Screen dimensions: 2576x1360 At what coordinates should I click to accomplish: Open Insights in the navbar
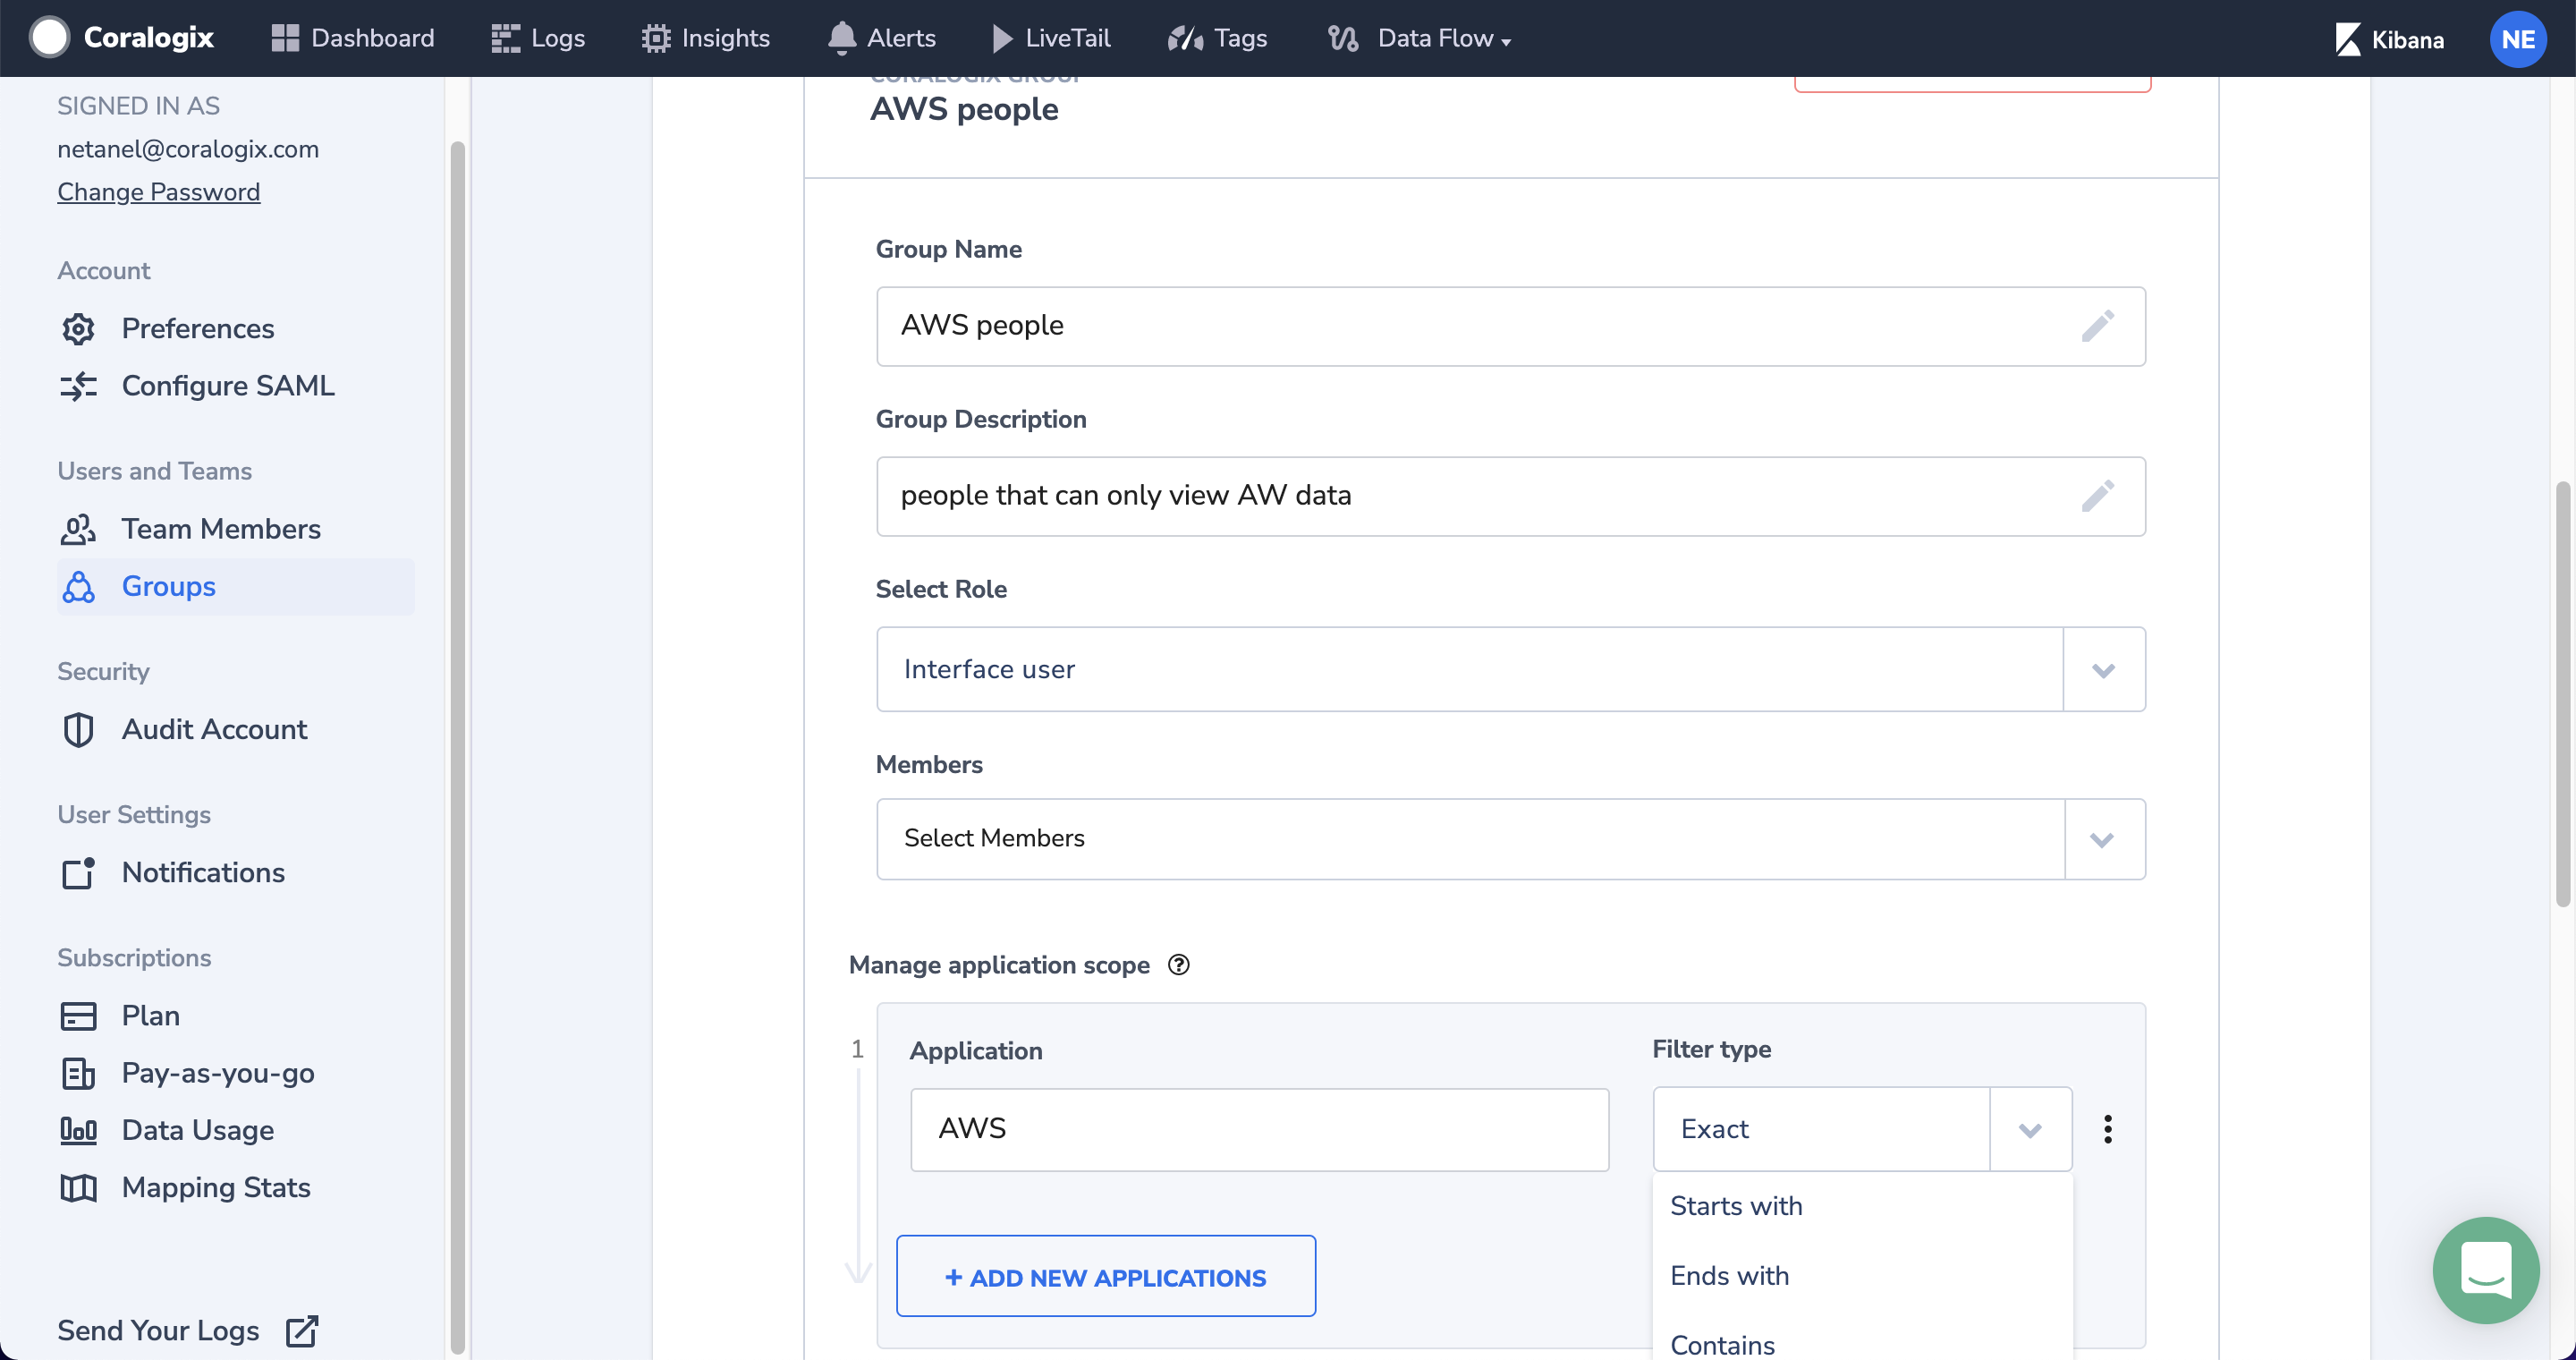706,38
